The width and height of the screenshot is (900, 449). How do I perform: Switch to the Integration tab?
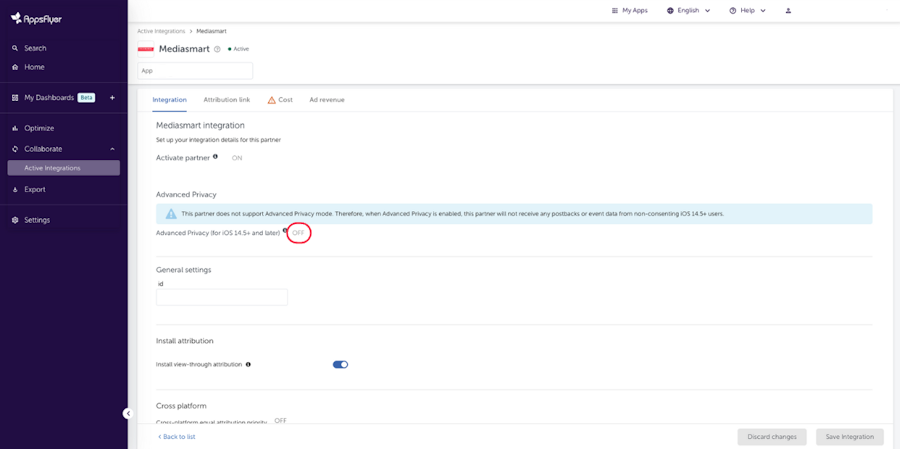169,100
